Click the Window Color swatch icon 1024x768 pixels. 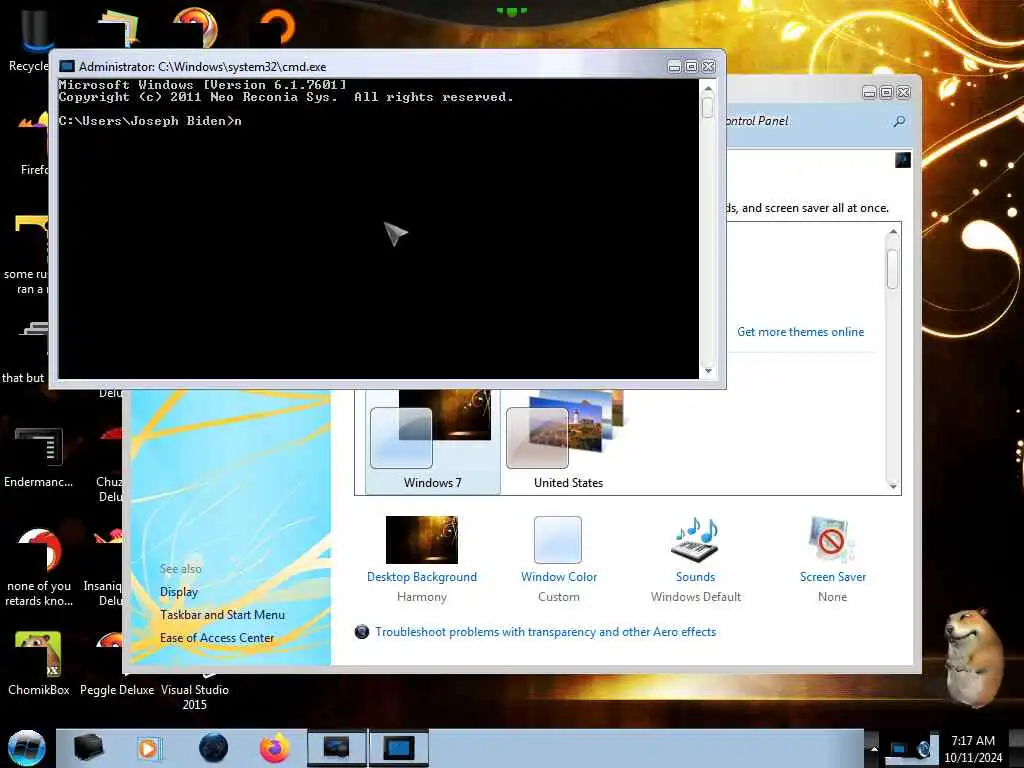558,539
